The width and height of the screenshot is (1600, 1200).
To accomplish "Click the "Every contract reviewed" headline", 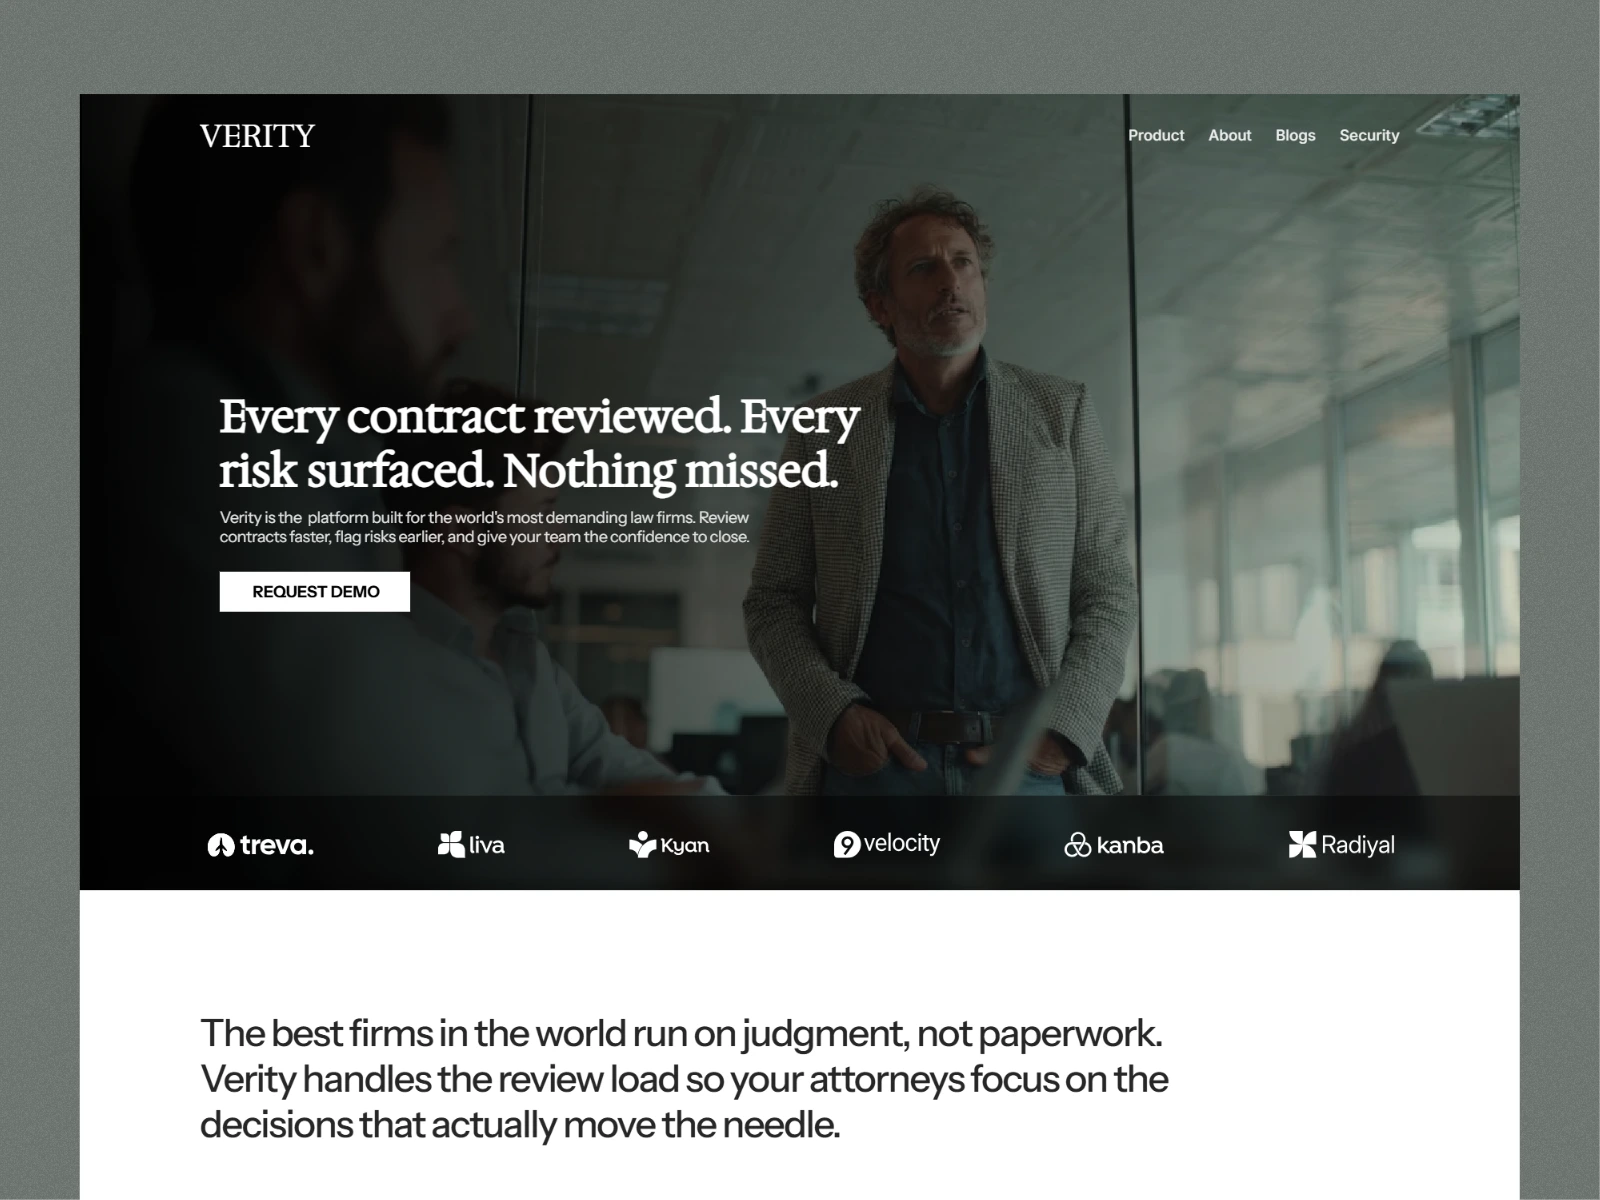I will (539, 444).
